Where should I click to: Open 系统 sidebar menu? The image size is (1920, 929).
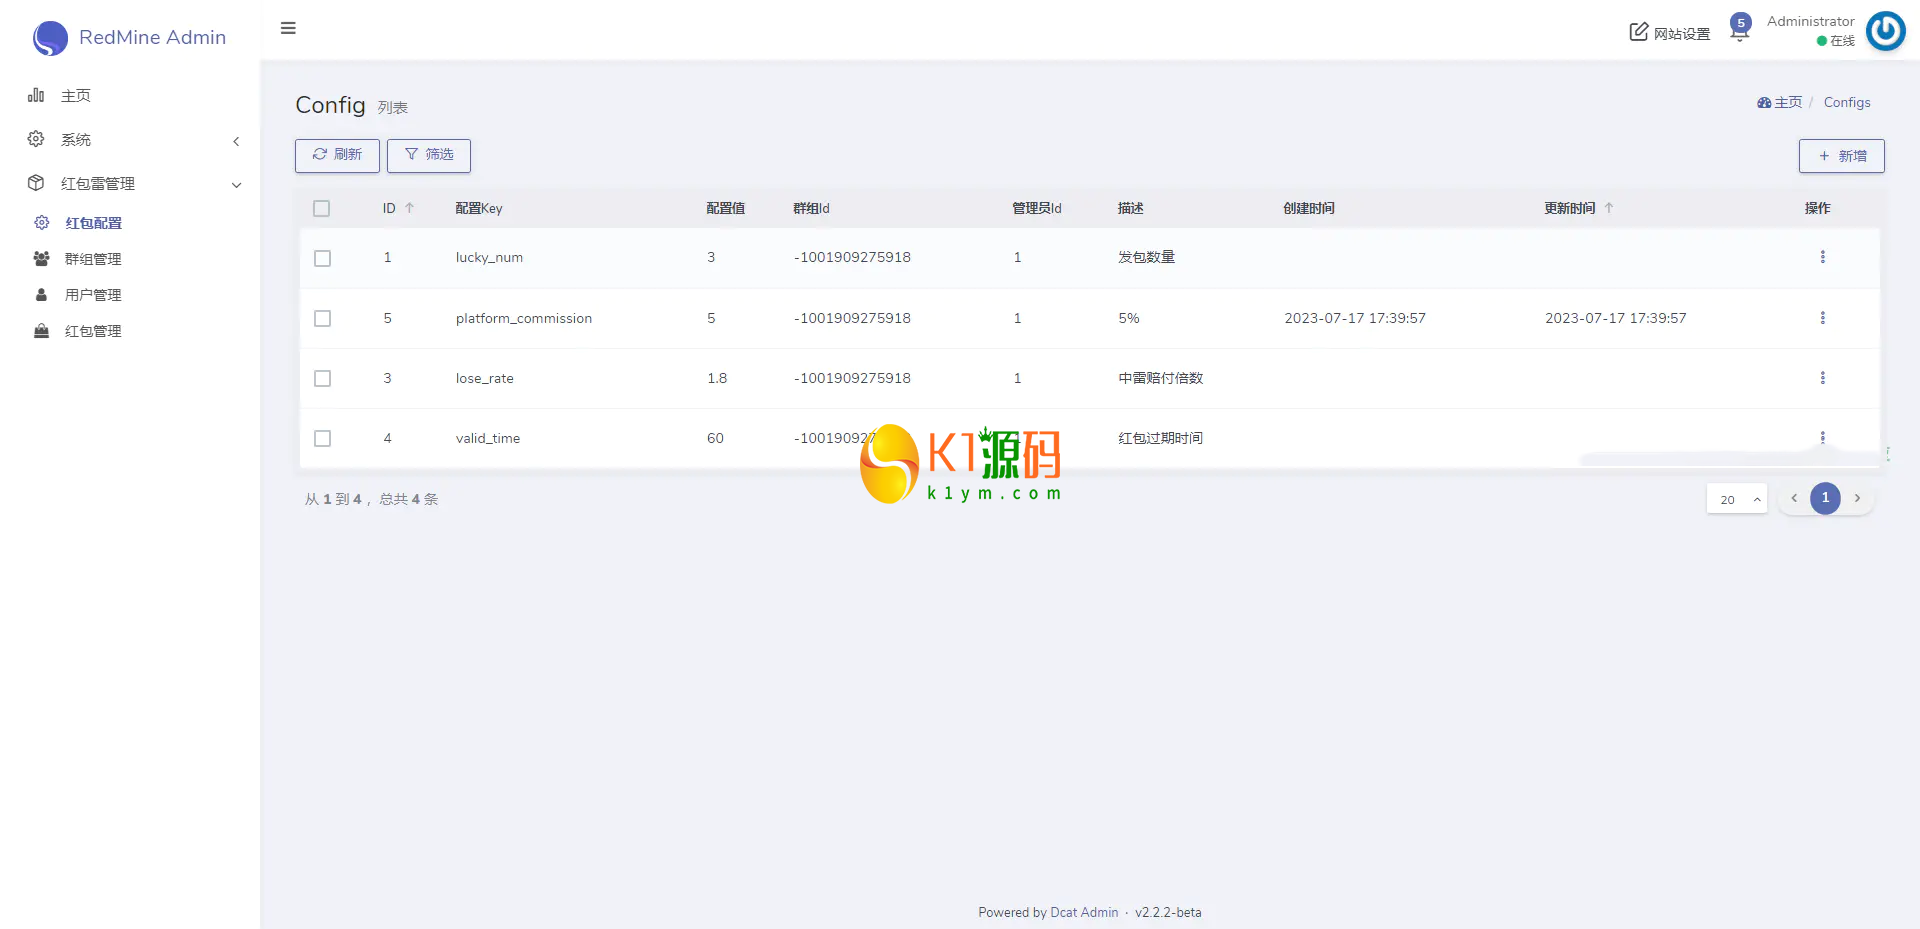(76, 140)
